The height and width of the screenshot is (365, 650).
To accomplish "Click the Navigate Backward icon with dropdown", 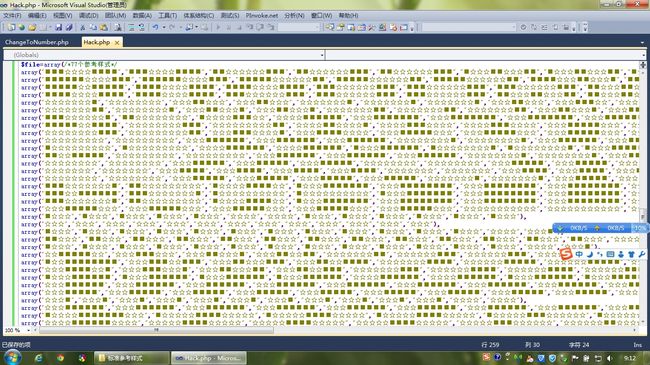I will (x=191, y=27).
